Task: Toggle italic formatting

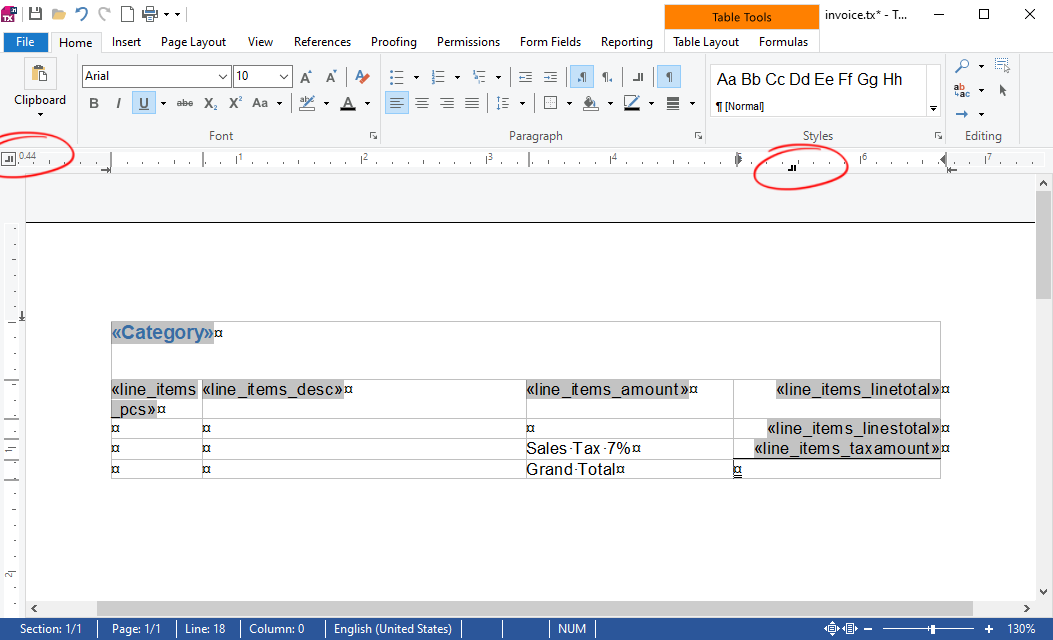Action: (119, 103)
